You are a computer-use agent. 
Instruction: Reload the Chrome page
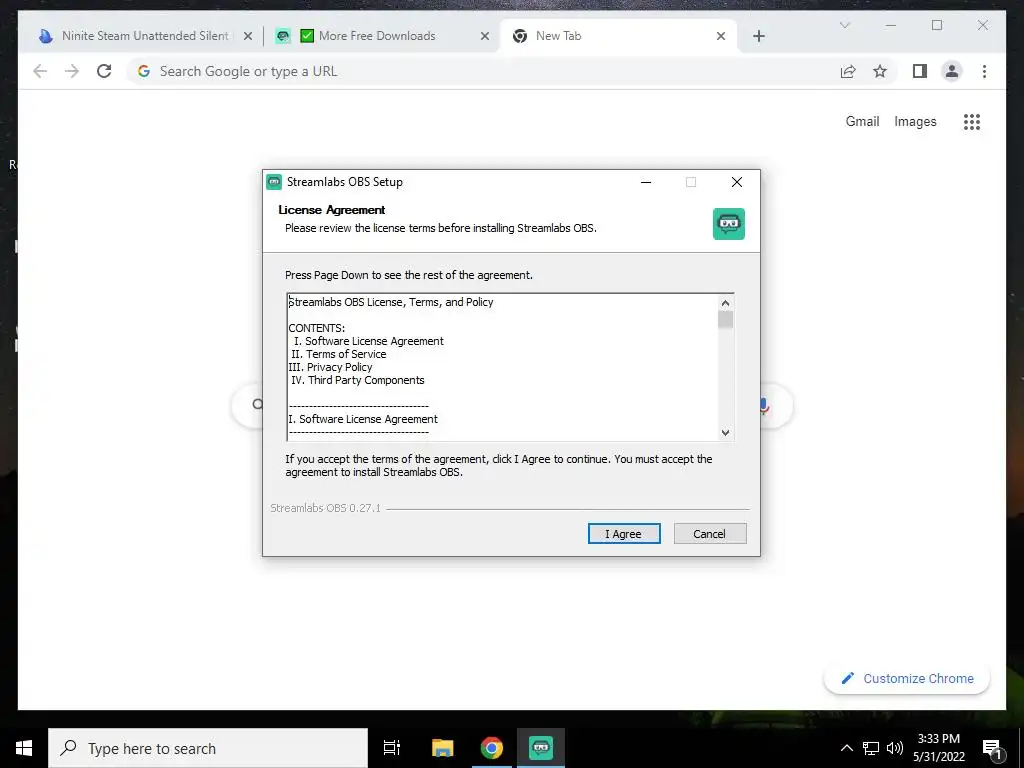(104, 71)
